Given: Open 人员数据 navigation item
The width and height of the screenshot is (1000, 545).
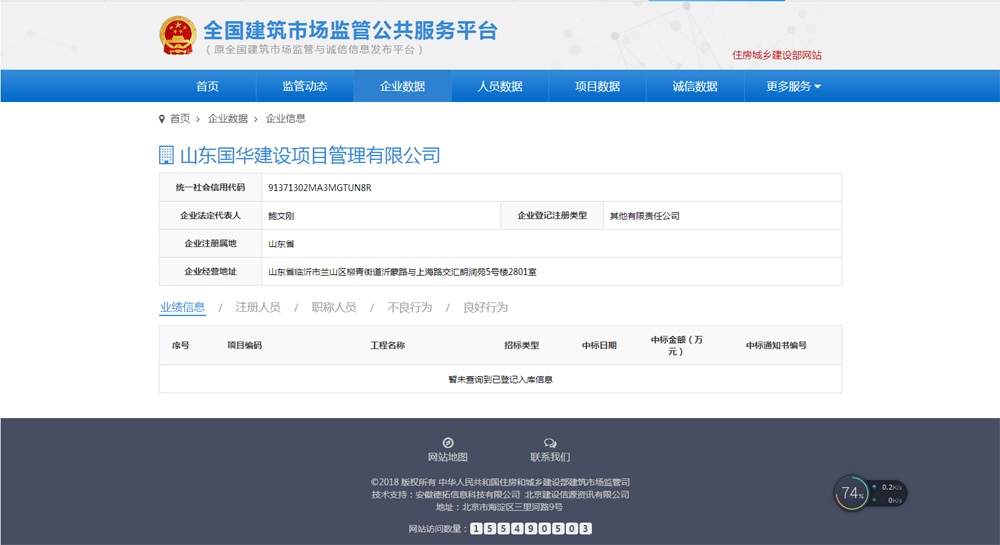Looking at the screenshot, I should click(x=500, y=86).
